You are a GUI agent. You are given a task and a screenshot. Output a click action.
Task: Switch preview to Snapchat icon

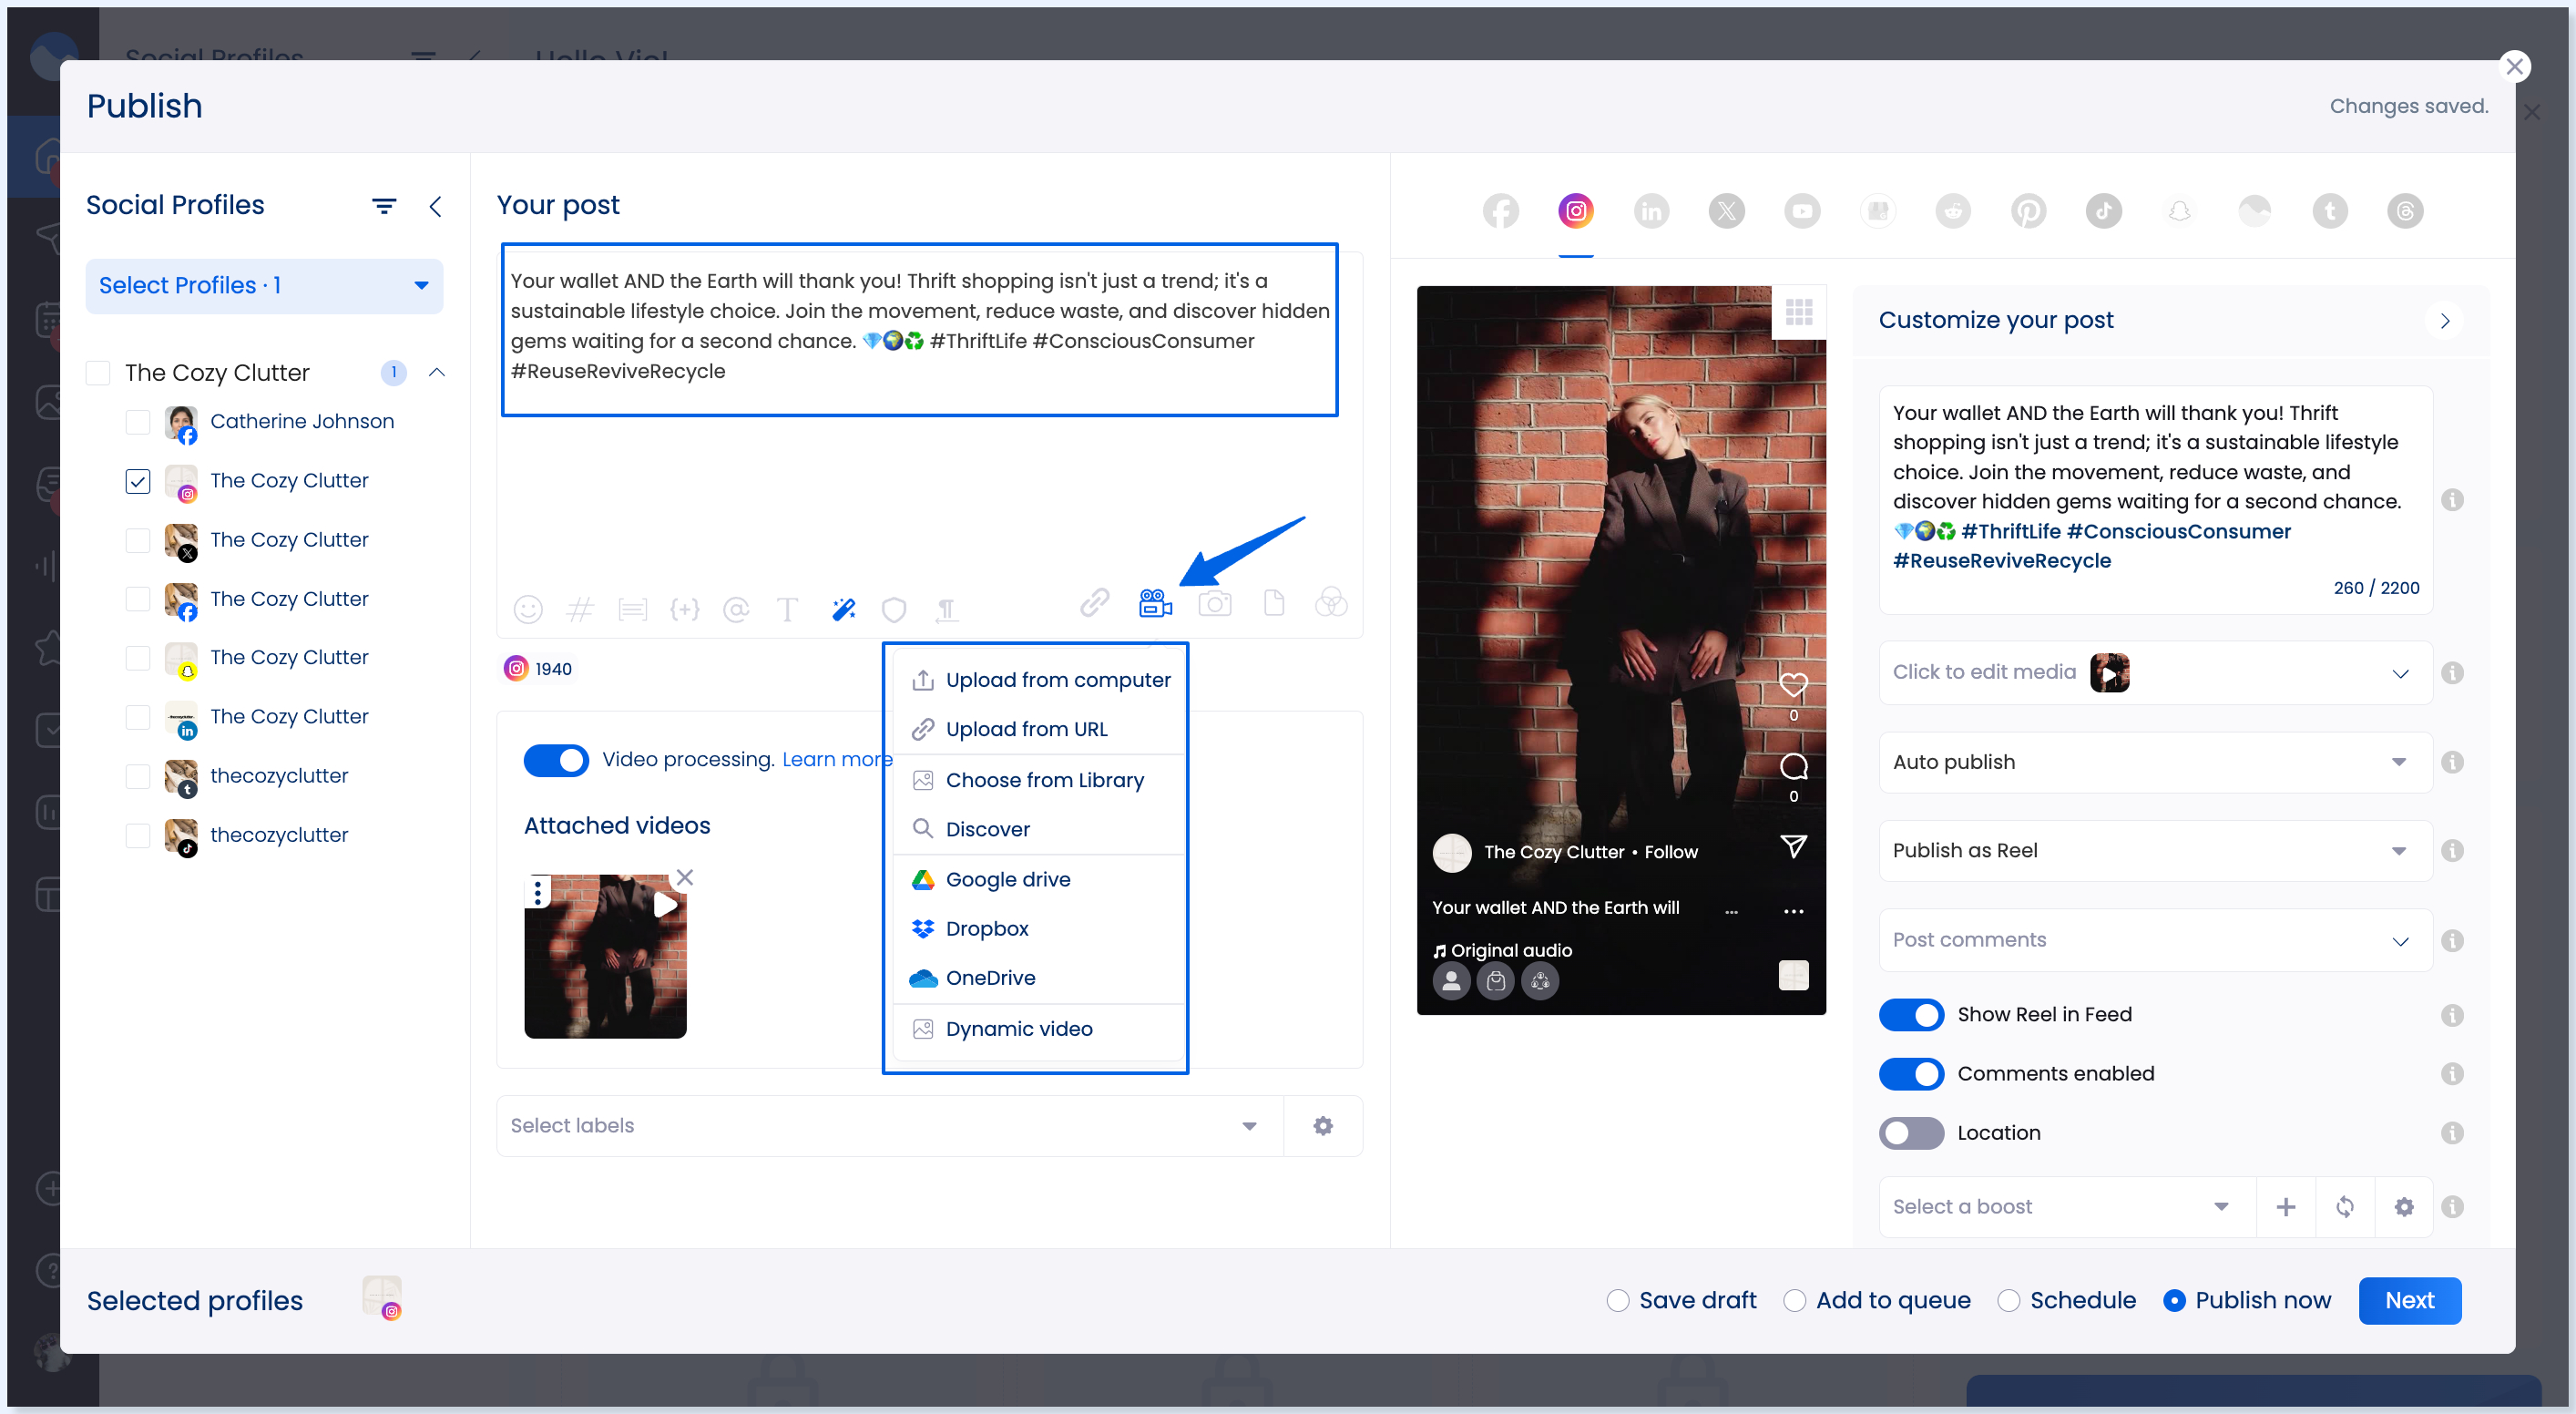click(2179, 211)
